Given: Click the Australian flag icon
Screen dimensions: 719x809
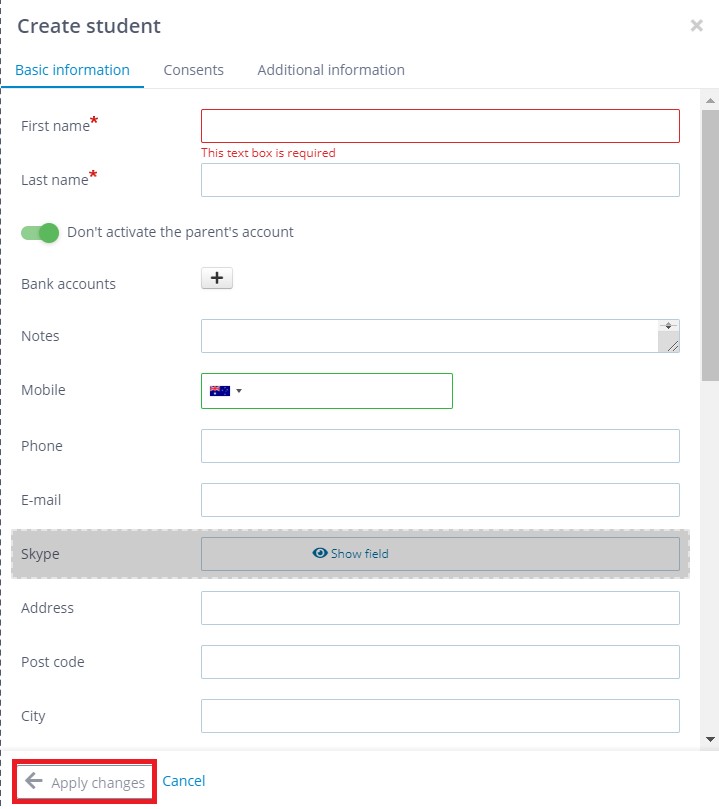Looking at the screenshot, I should (x=220, y=391).
